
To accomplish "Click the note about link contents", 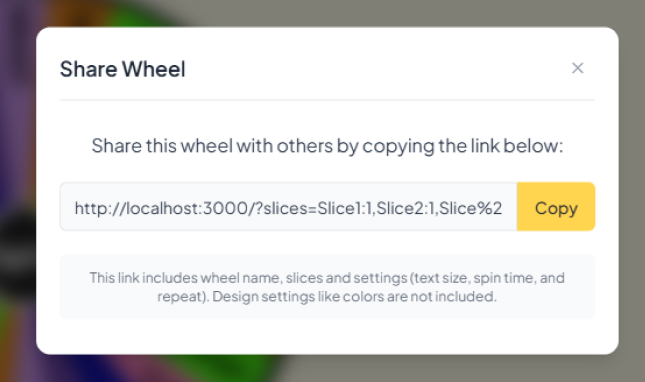I will click(327, 287).
